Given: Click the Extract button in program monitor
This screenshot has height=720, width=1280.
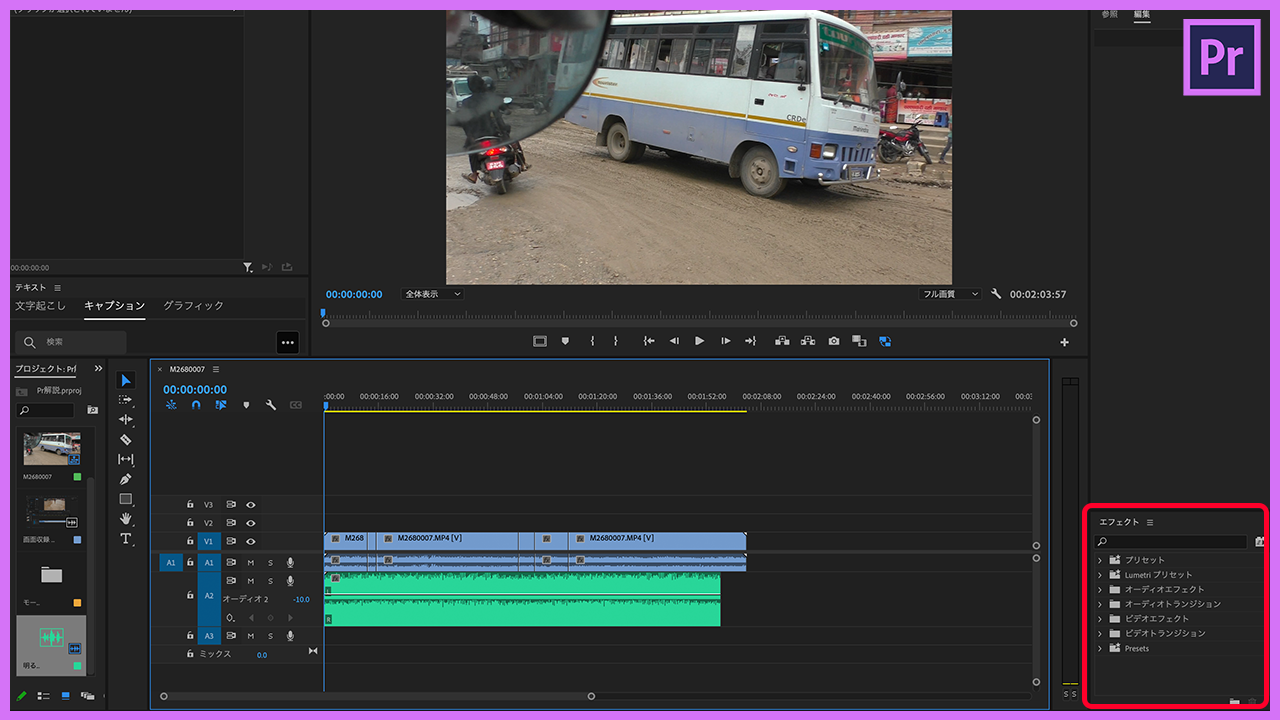Looking at the screenshot, I should pyautogui.click(x=808, y=341).
